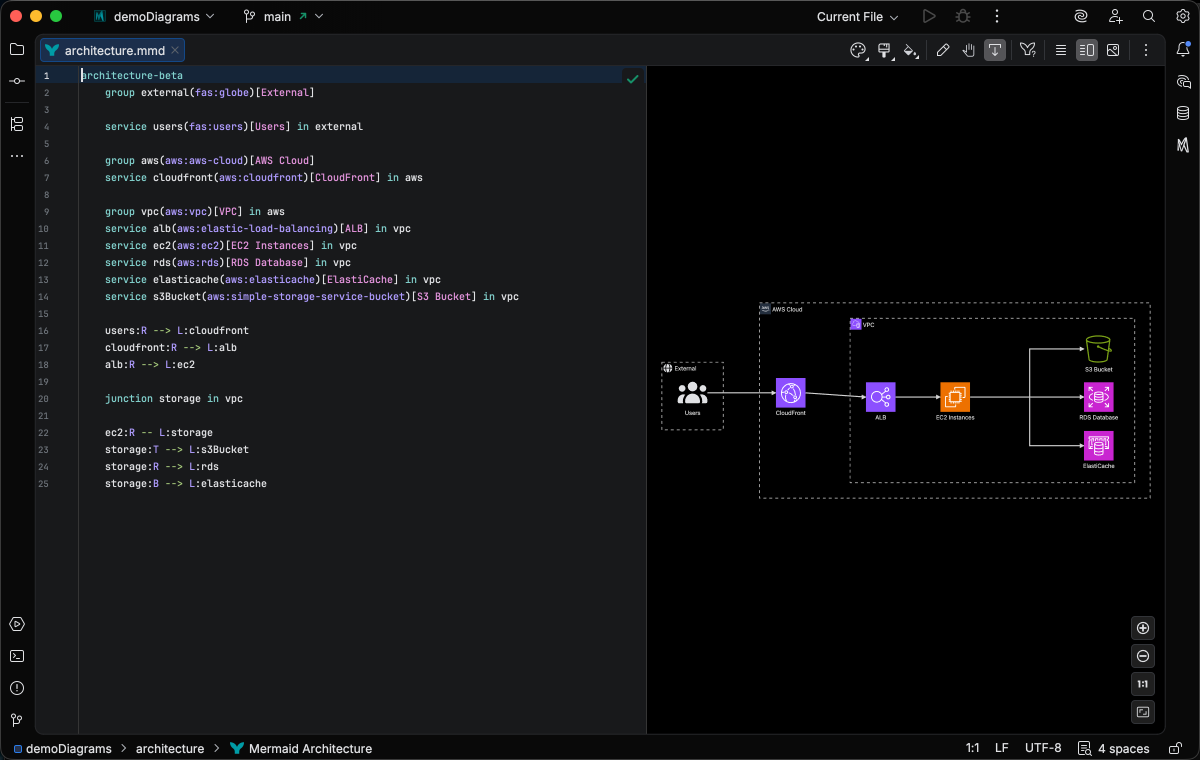Expand the main branch dropdown

(x=278, y=17)
